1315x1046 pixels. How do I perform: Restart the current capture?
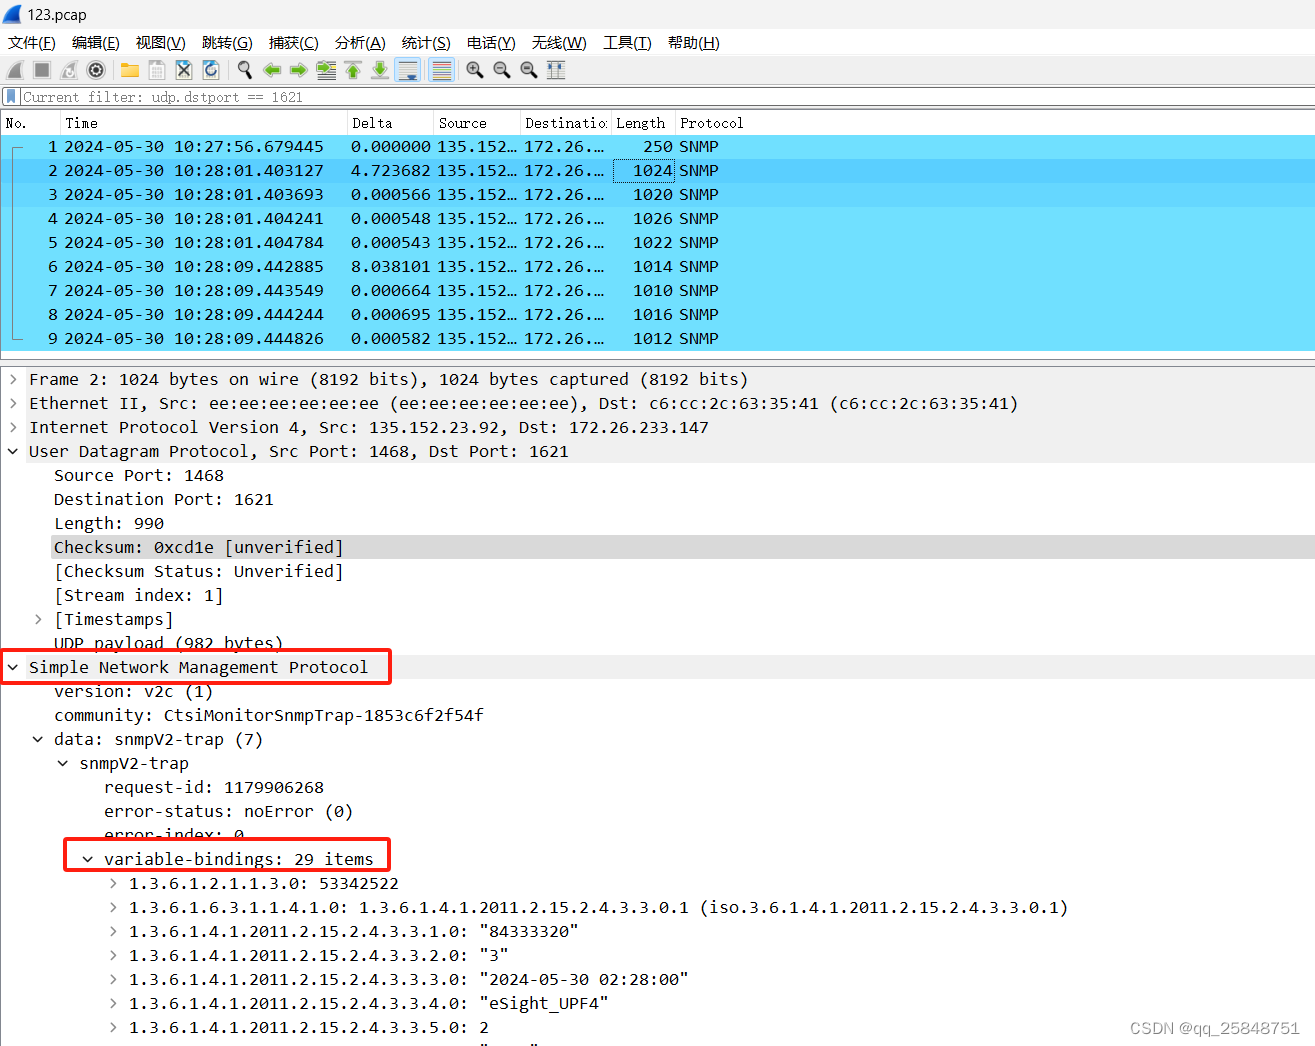coord(66,69)
